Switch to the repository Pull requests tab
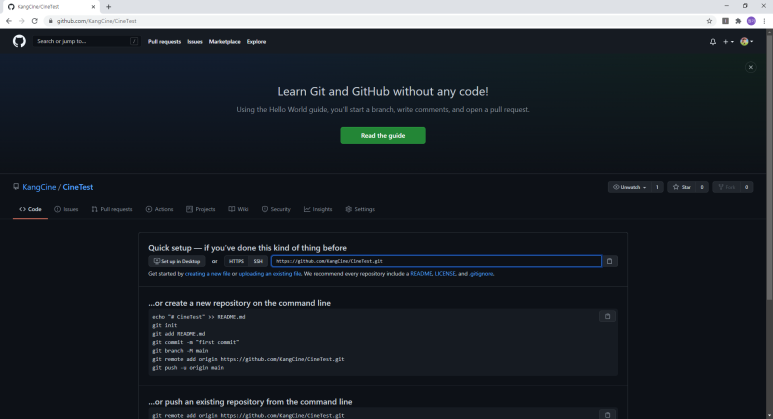The width and height of the screenshot is (773, 419). 112,210
